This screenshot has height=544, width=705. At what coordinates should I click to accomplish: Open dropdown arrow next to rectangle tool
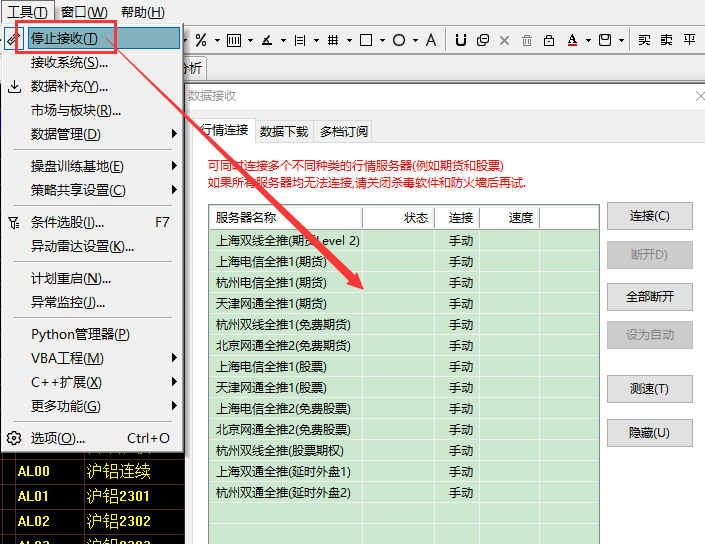click(382, 40)
